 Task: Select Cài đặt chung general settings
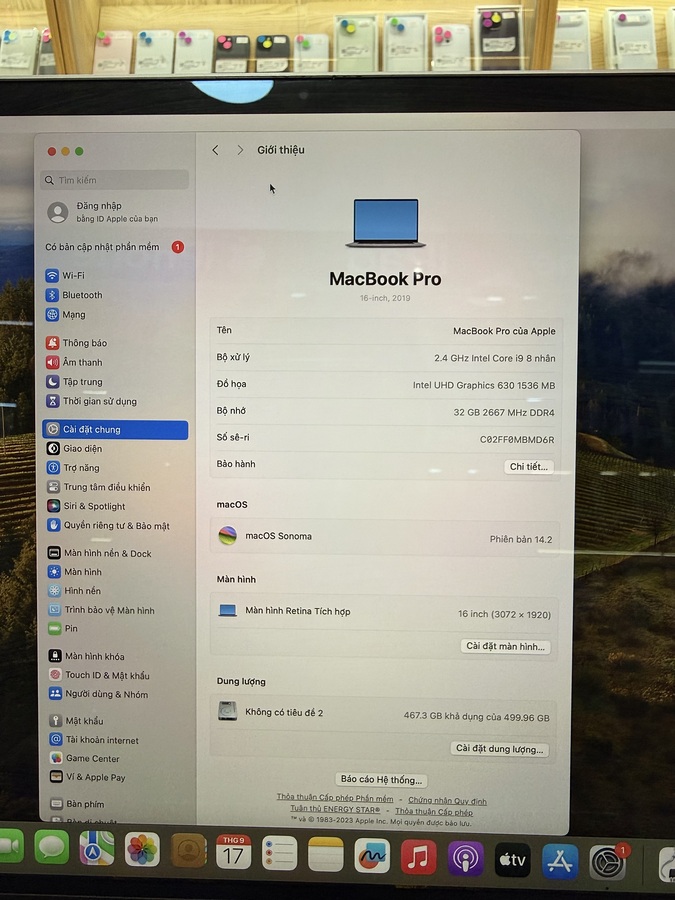(x=115, y=429)
